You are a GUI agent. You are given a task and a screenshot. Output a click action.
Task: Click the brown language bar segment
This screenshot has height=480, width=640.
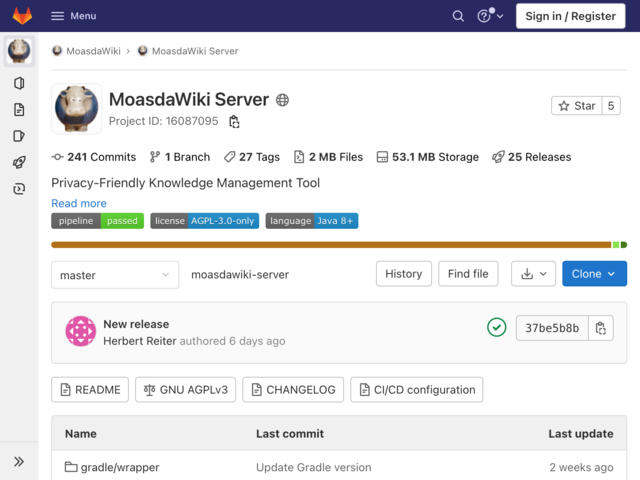click(331, 245)
